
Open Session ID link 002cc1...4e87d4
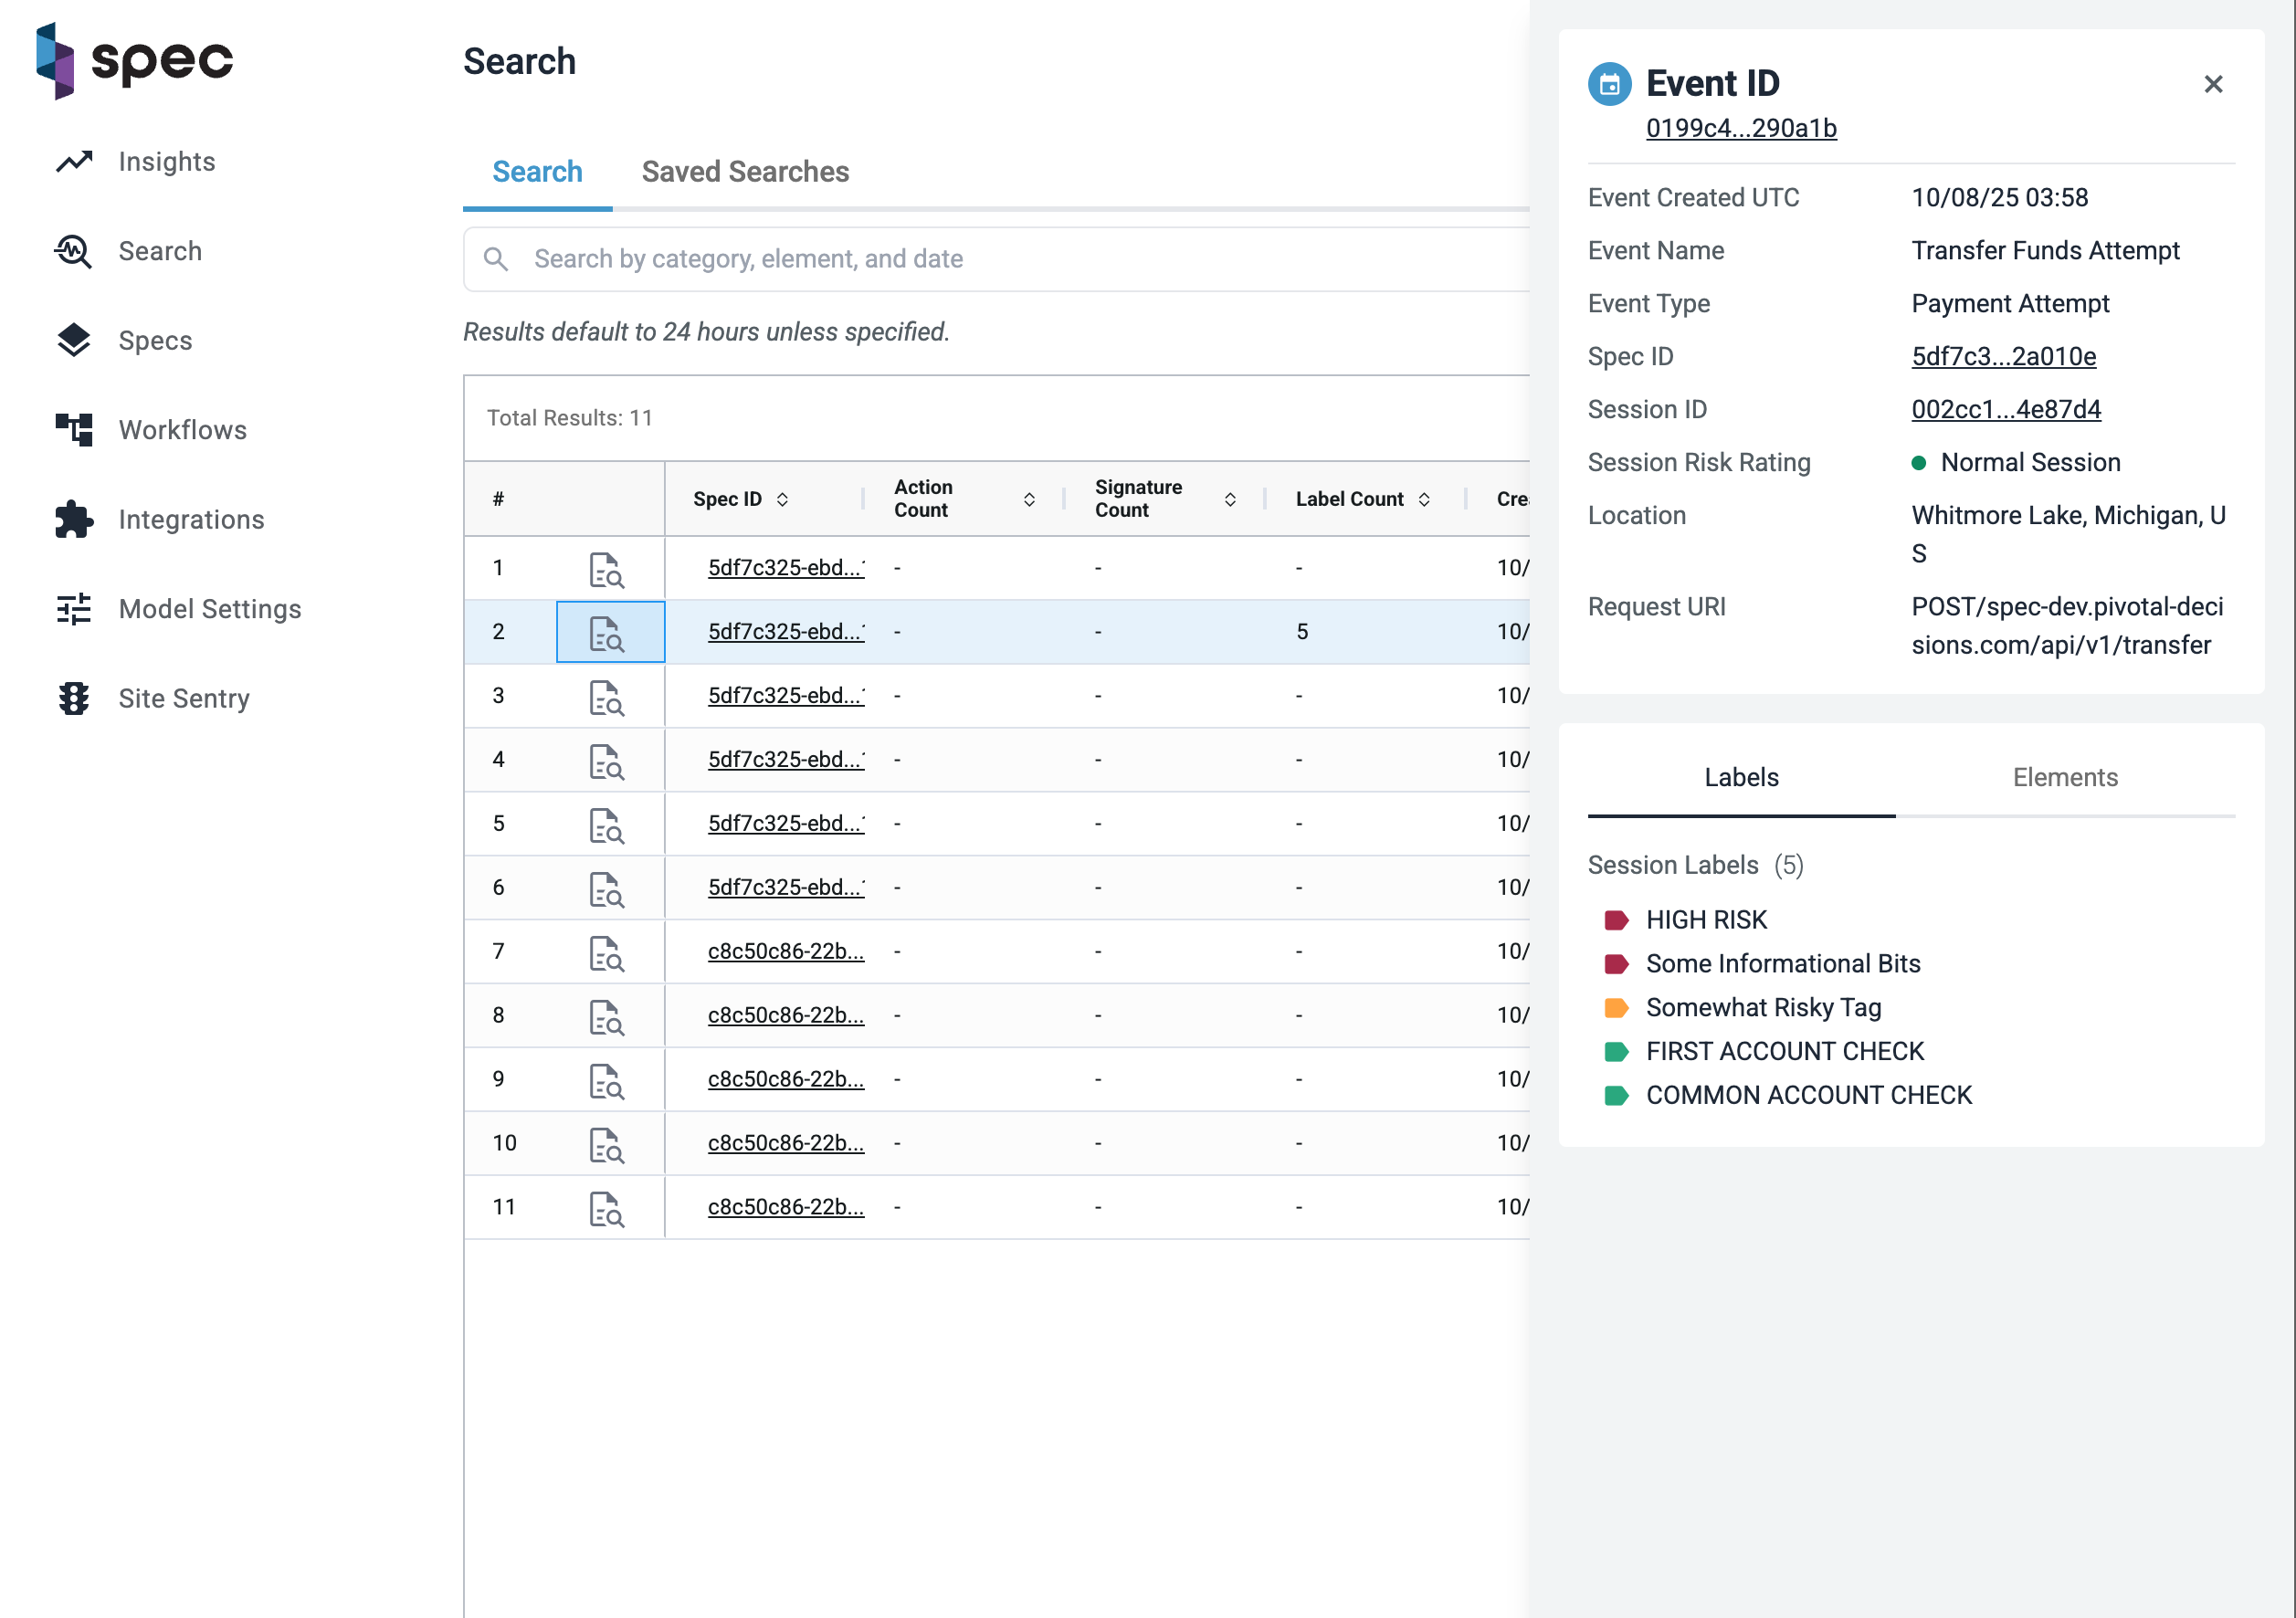point(2005,409)
